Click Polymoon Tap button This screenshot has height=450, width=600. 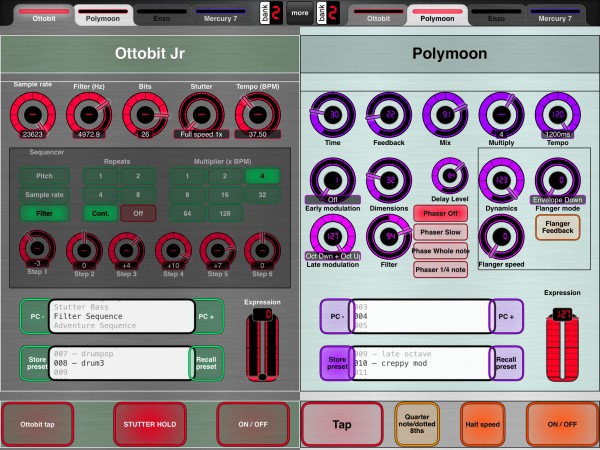click(x=342, y=424)
